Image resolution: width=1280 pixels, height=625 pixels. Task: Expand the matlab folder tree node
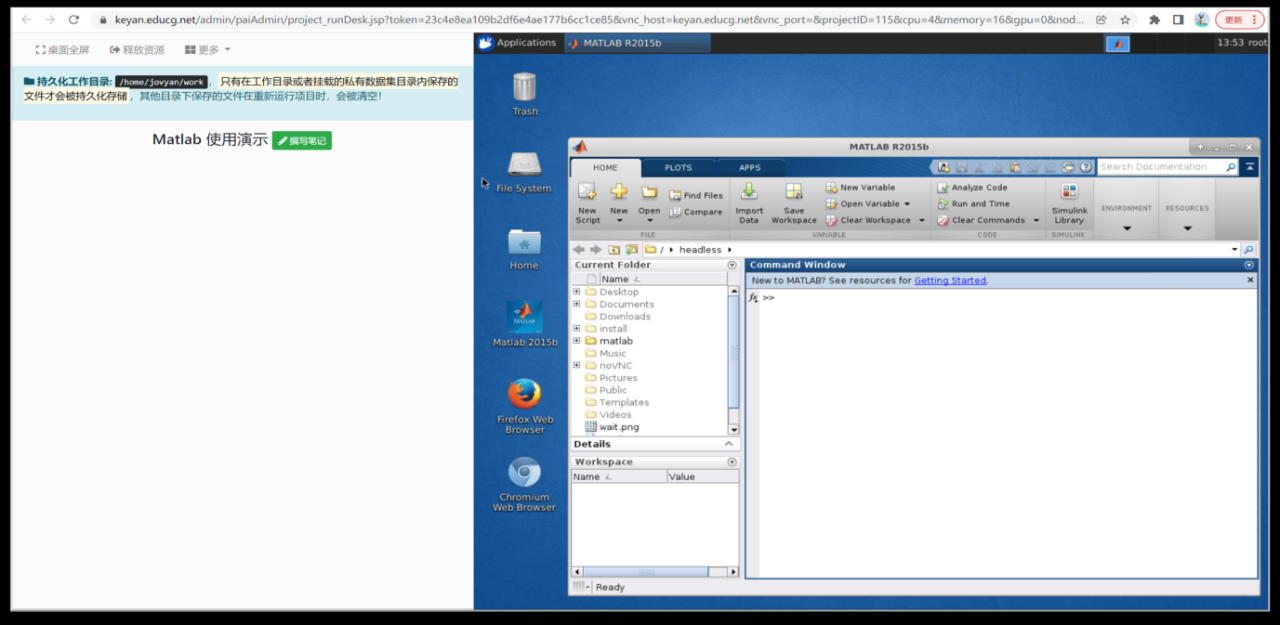click(577, 341)
